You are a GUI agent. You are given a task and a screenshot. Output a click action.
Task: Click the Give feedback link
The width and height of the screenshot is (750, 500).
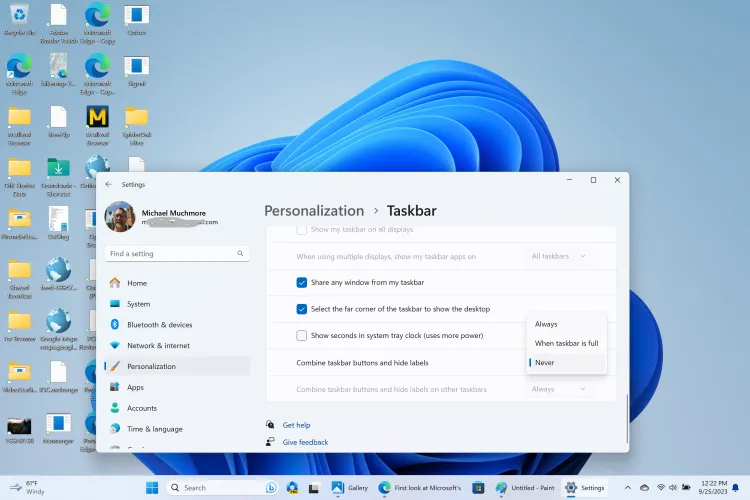click(305, 442)
